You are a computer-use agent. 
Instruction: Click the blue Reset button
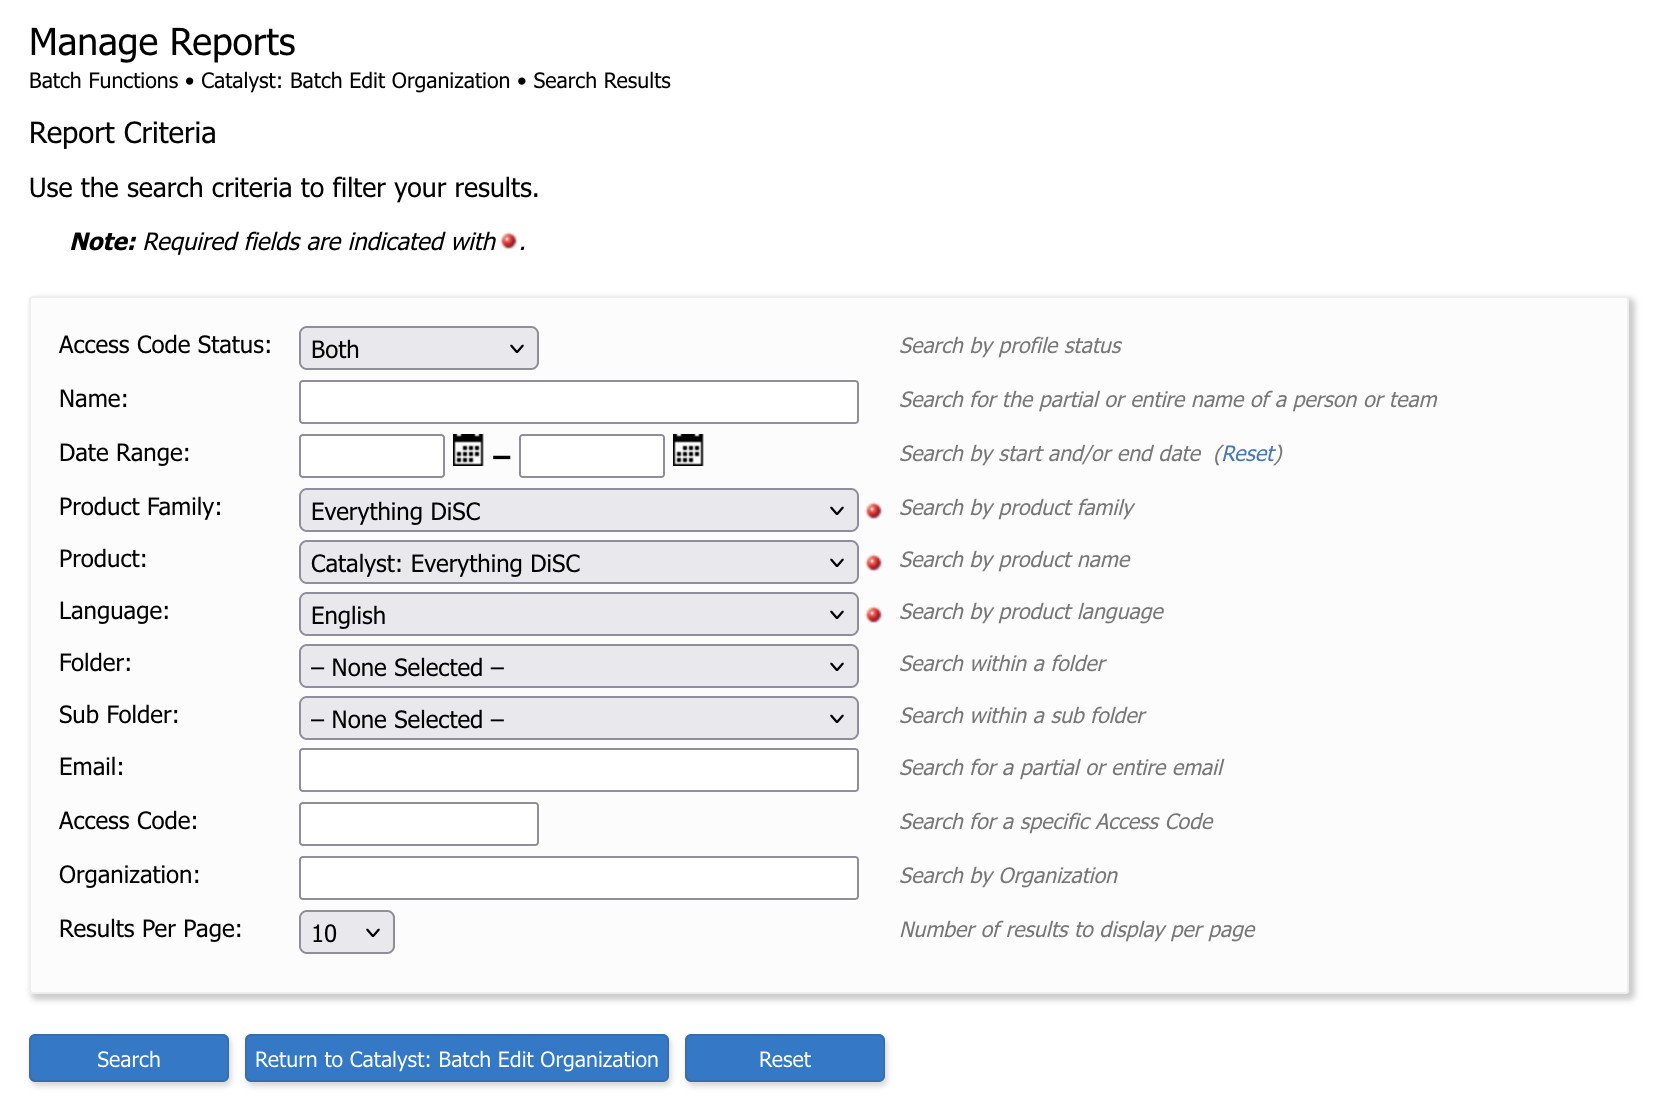point(785,1058)
